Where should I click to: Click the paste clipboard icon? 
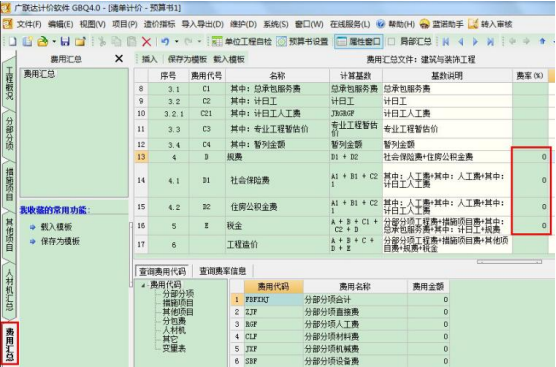click(131, 41)
